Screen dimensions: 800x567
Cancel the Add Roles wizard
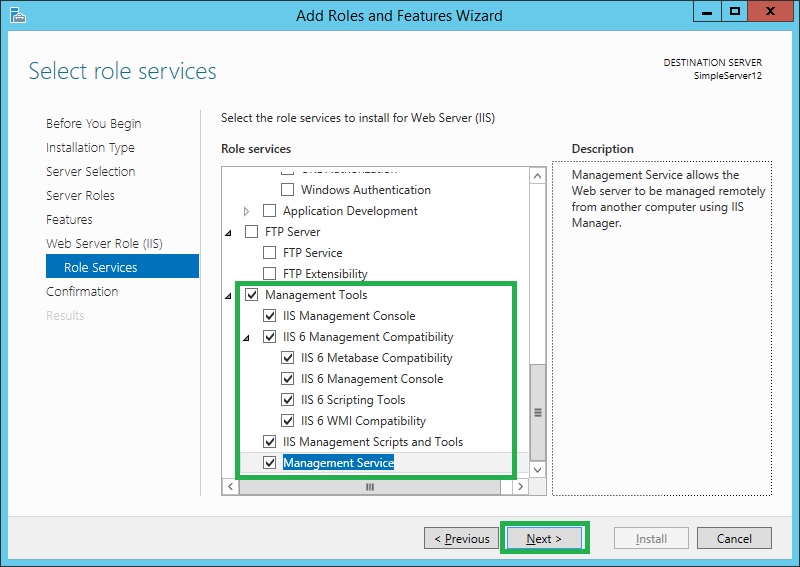pos(734,538)
